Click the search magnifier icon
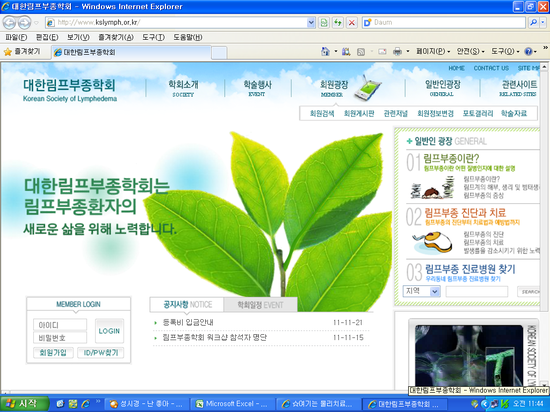This screenshot has height=412, width=550. tap(533, 22)
